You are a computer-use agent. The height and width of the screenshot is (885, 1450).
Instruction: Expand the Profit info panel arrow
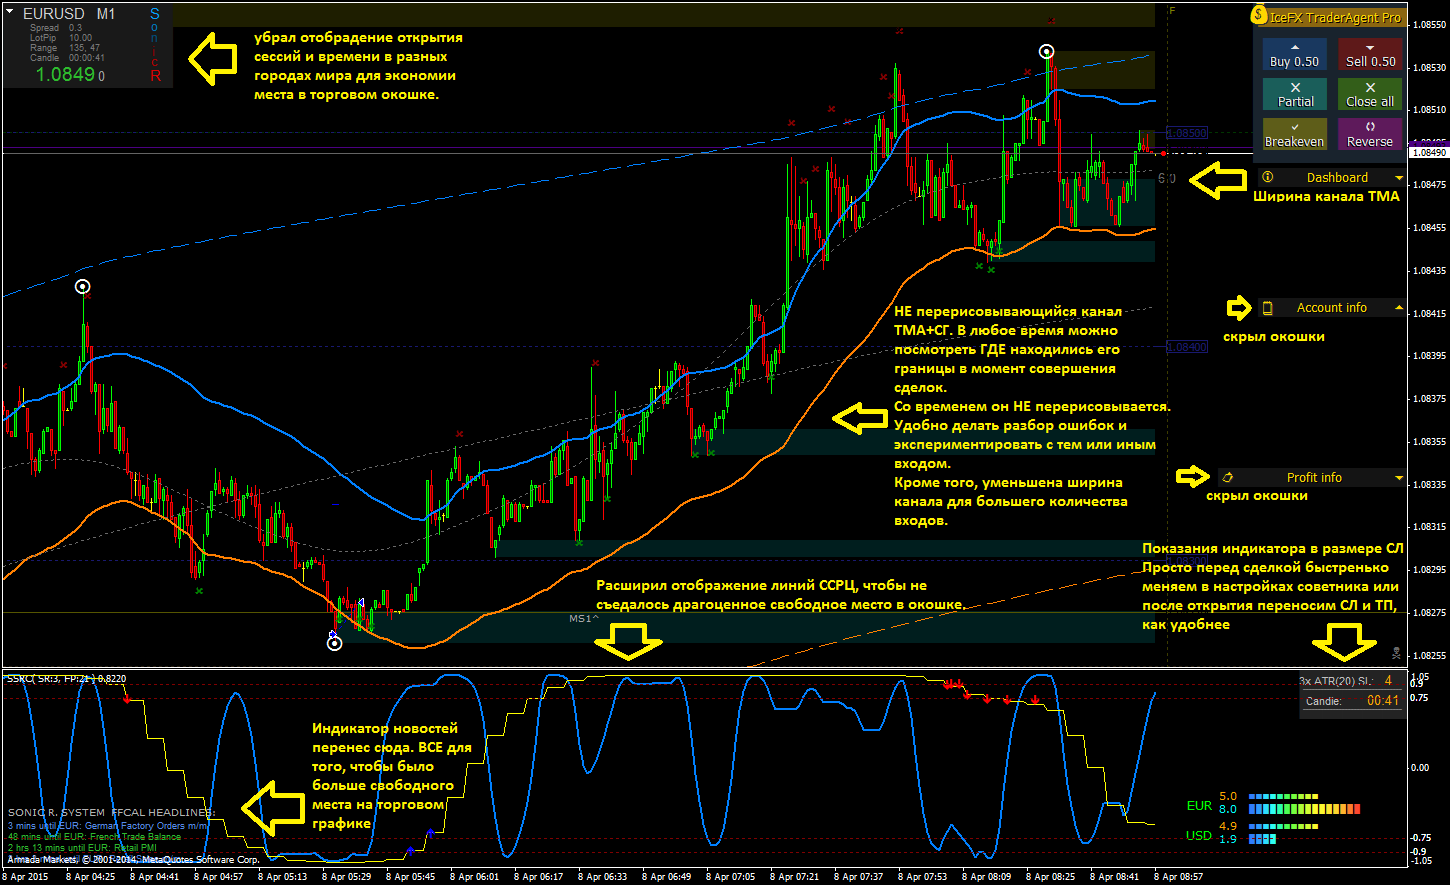(1399, 478)
